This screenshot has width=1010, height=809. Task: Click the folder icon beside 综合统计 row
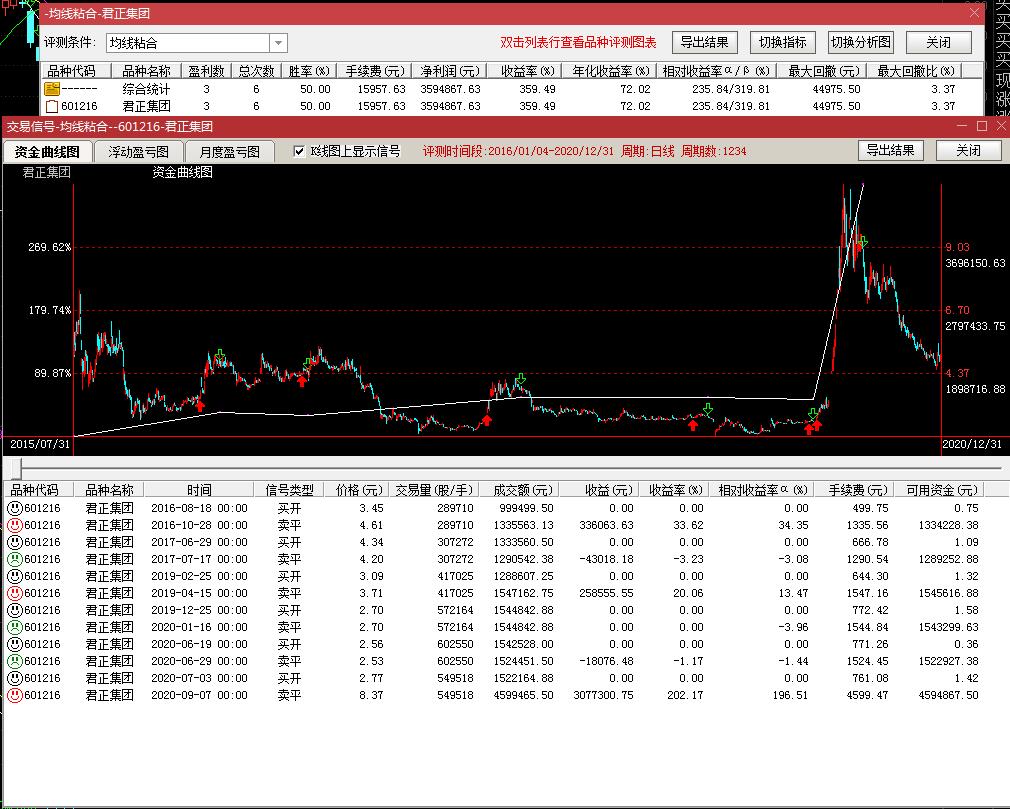click(x=51, y=89)
